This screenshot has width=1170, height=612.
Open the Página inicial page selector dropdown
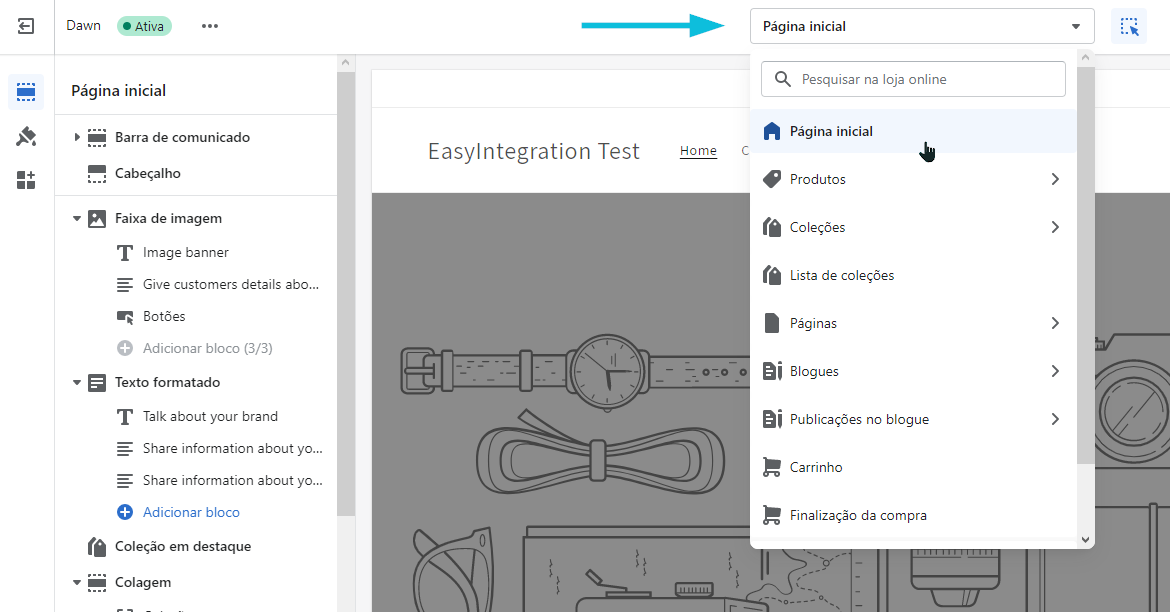tap(921, 27)
